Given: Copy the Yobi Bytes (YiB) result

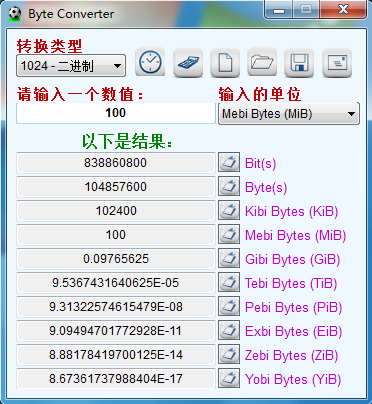Looking at the screenshot, I should click(229, 378).
